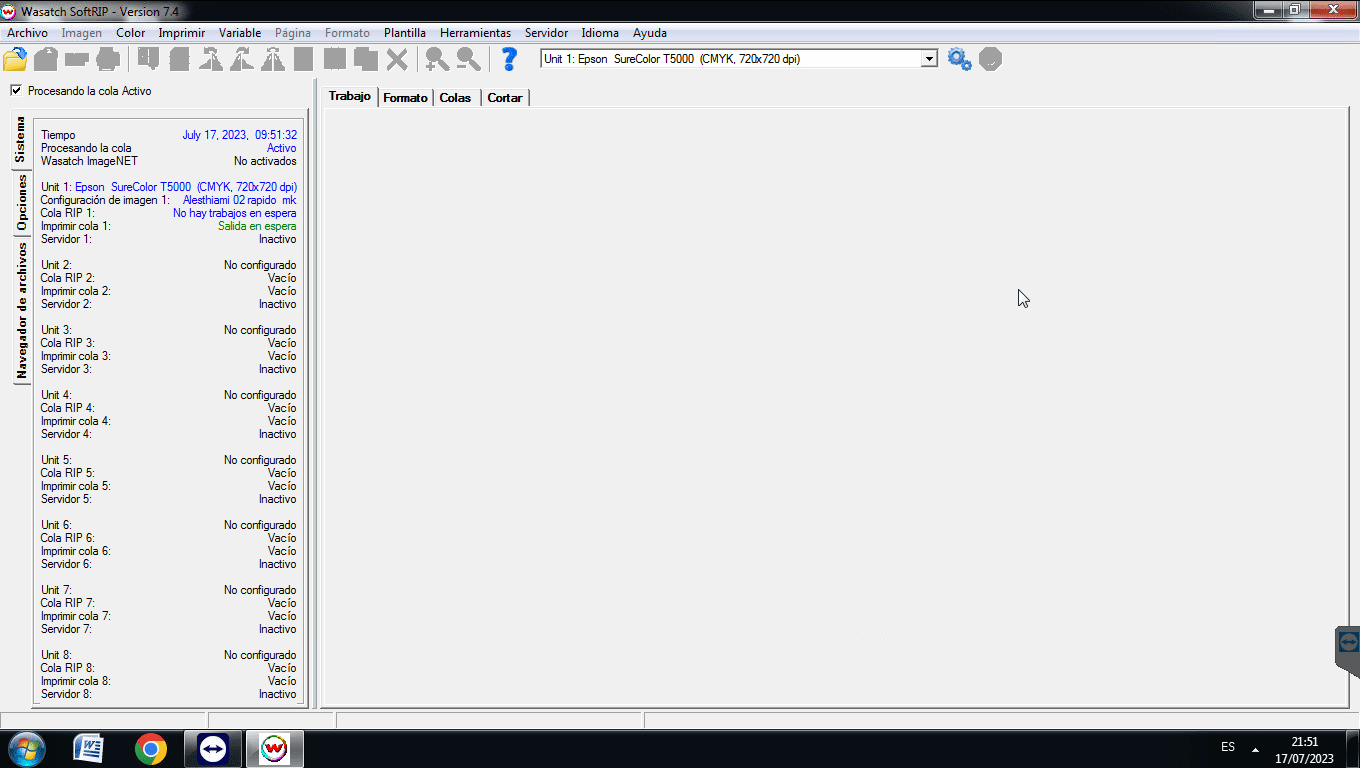The width and height of the screenshot is (1360, 768).
Task: Open the Herramientas menu
Action: pyautogui.click(x=475, y=33)
